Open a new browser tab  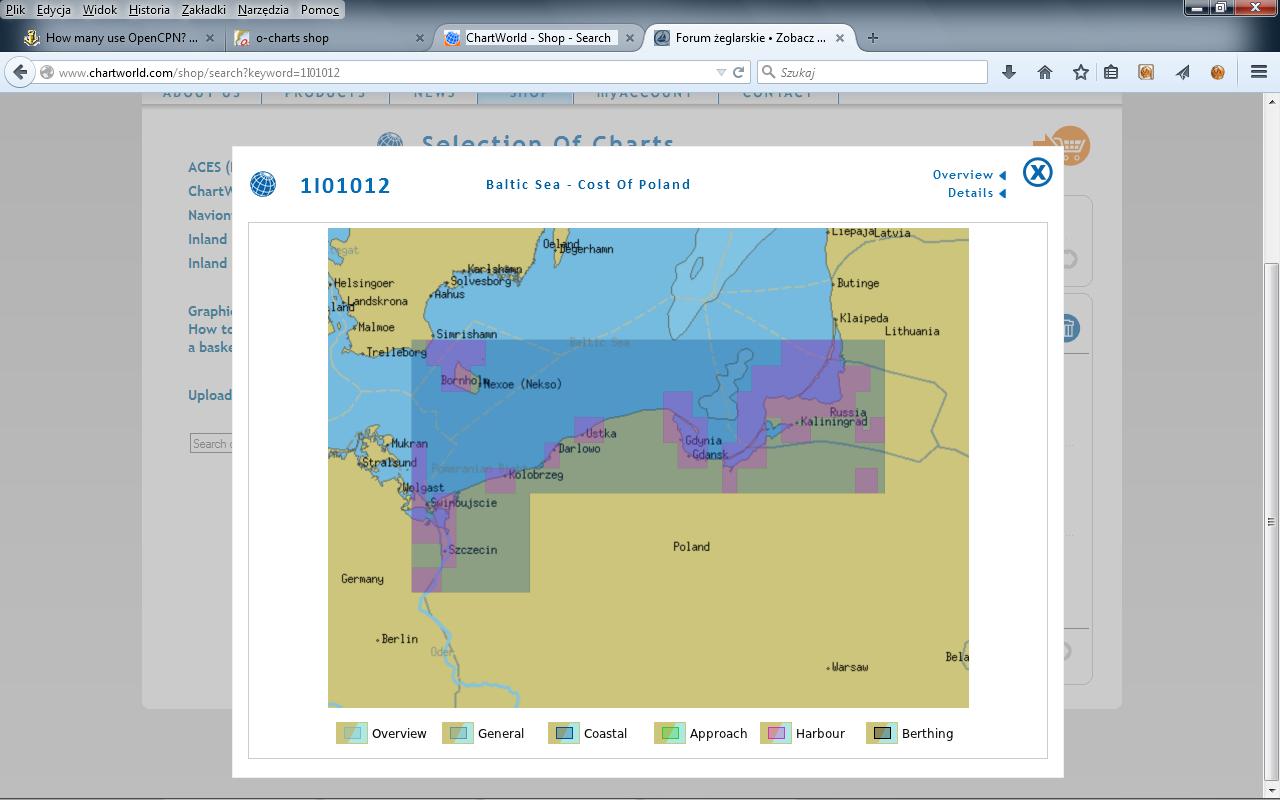click(x=873, y=38)
